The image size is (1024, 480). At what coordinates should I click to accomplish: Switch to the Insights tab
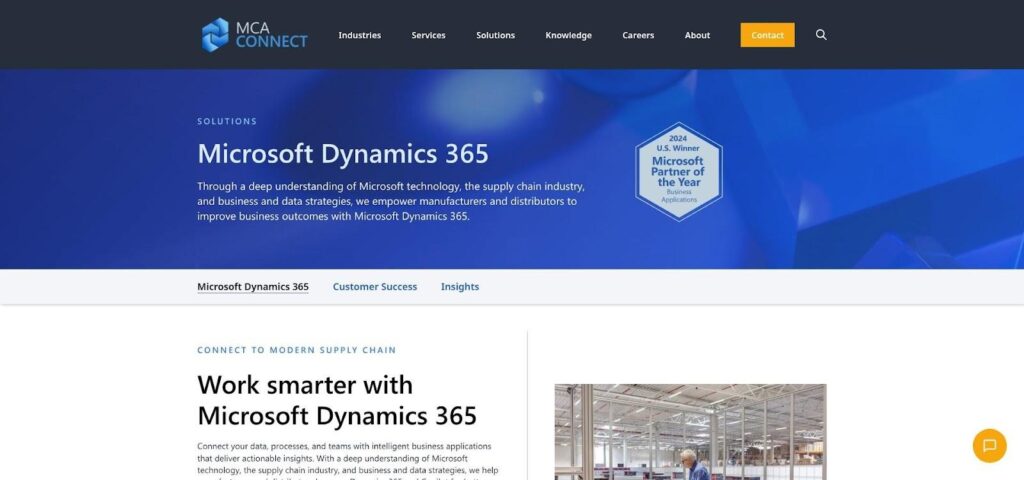click(x=460, y=287)
